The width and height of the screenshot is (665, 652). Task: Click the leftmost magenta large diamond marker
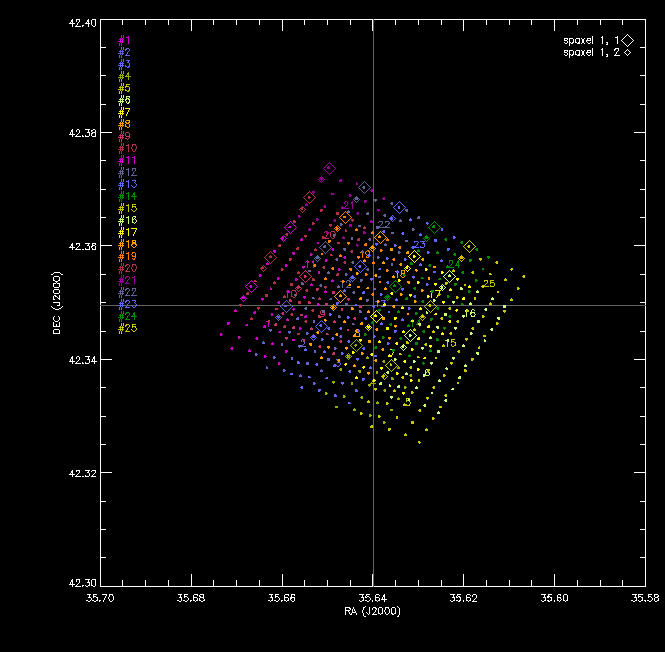[251, 286]
